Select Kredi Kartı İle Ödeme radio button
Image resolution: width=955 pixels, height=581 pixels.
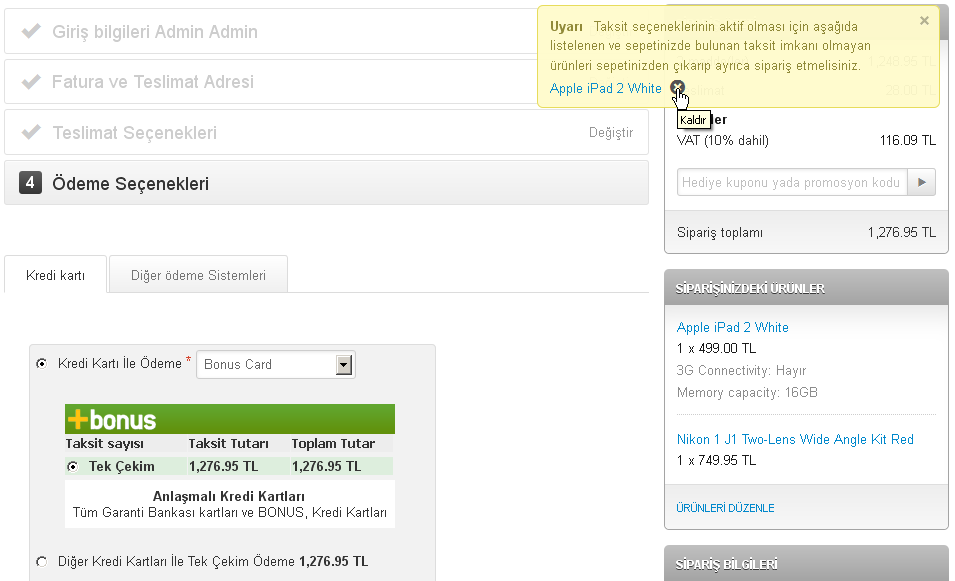point(41,364)
